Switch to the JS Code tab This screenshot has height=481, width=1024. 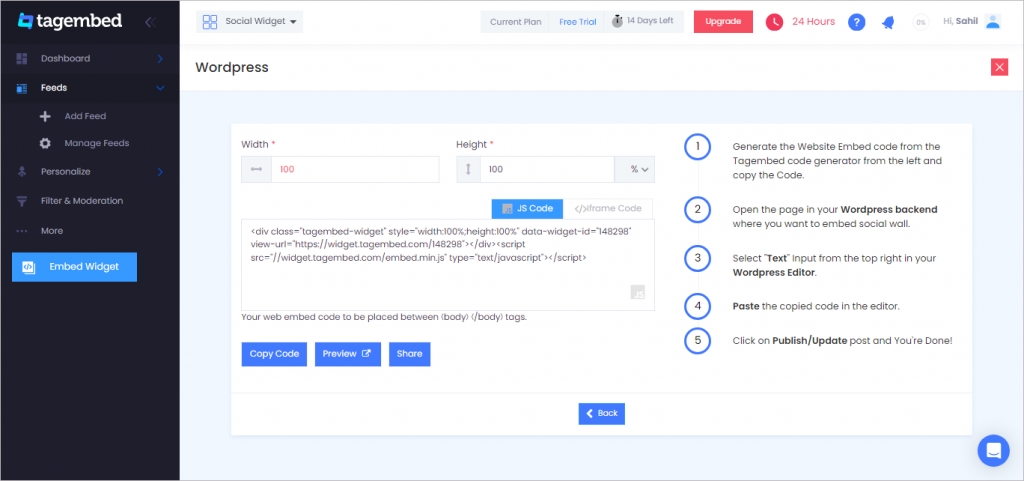pyautogui.click(x=527, y=209)
